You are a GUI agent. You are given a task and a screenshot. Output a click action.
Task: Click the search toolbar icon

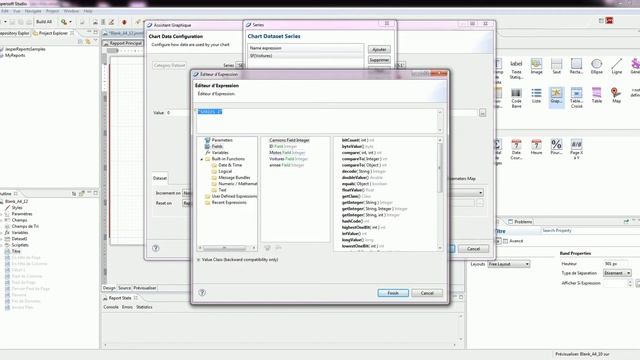click(x=64, y=22)
